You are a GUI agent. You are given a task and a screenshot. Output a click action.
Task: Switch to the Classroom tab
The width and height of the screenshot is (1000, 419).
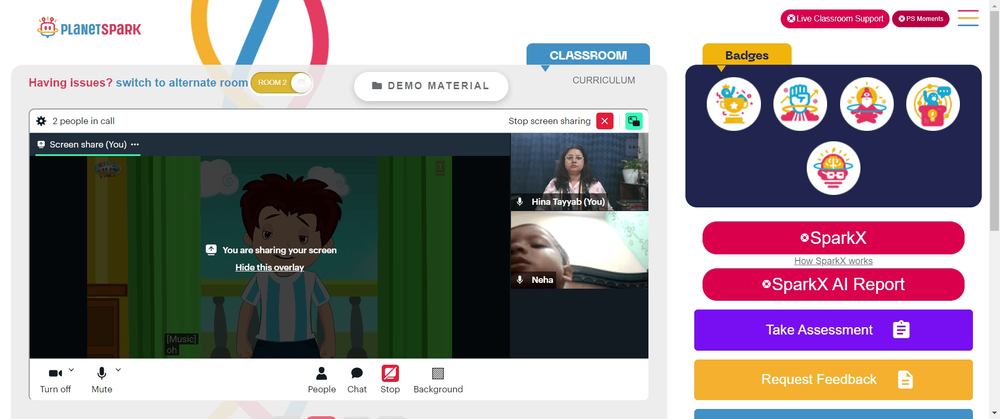[588, 55]
